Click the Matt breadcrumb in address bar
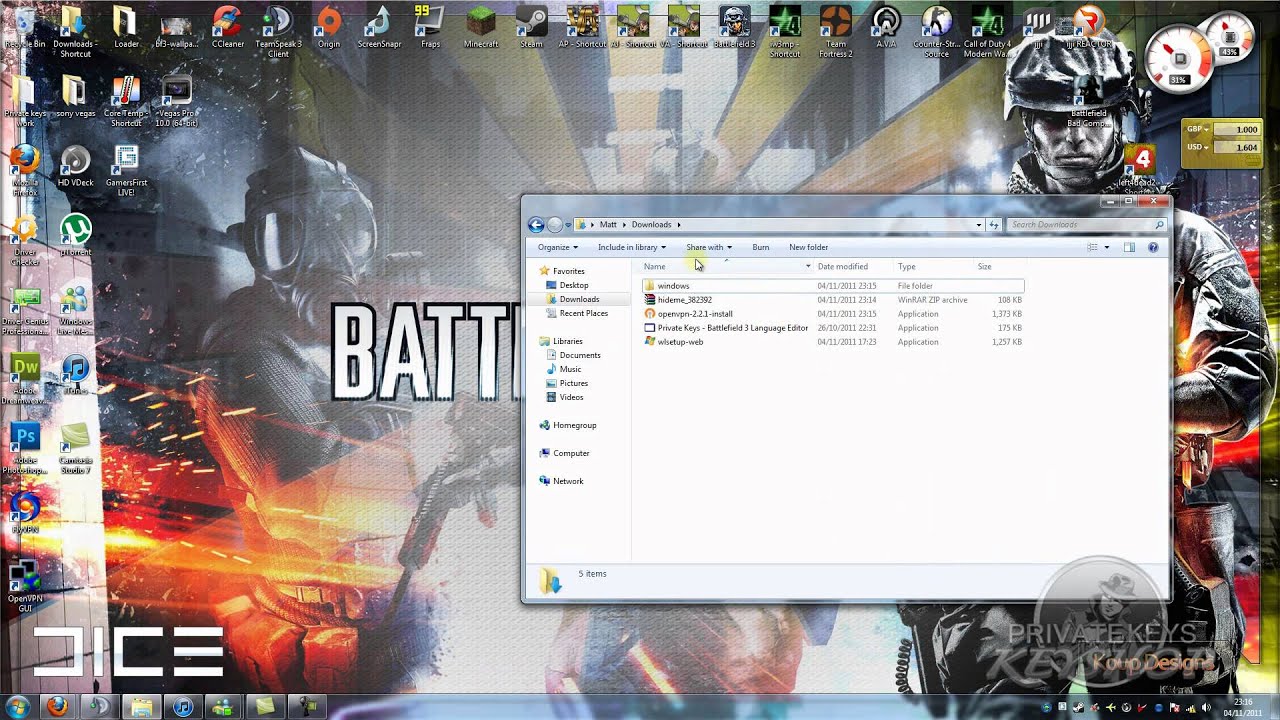The height and width of the screenshot is (720, 1280). point(608,225)
